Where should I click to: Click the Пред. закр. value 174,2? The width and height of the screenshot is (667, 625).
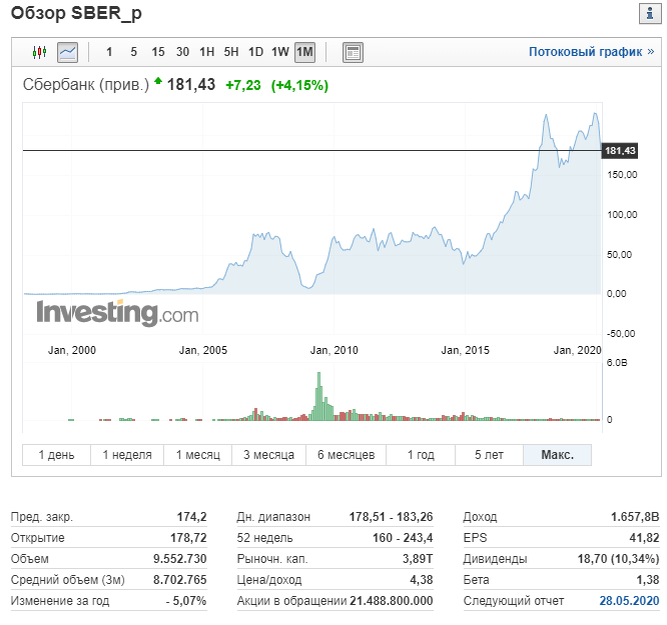coord(191,517)
